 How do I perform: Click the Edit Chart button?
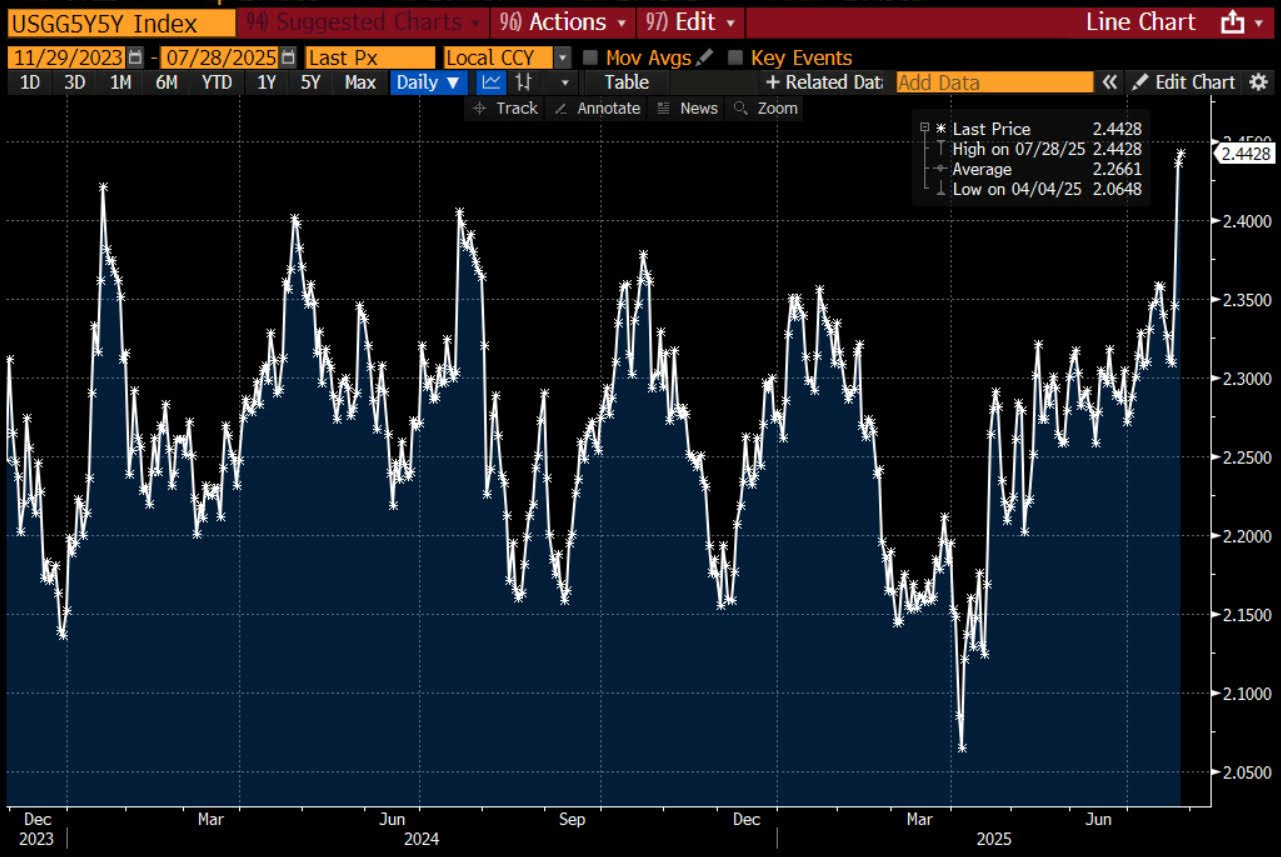pos(1184,82)
